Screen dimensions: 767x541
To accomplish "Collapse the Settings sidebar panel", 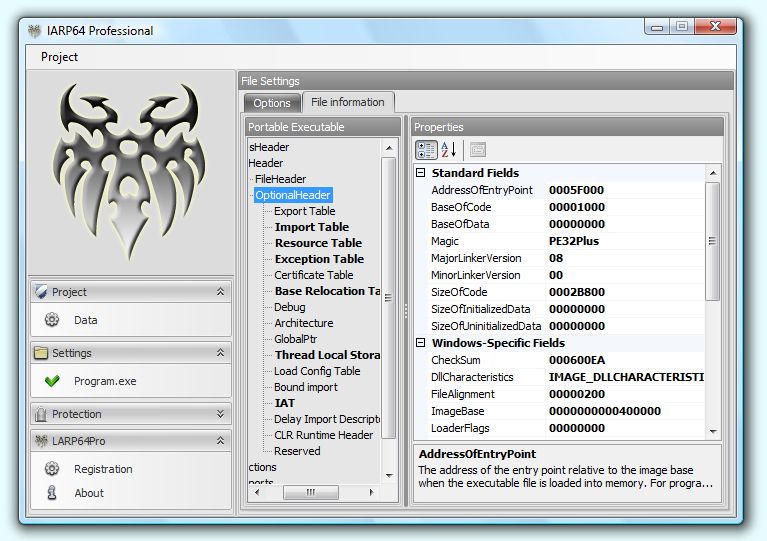I will 221,353.
